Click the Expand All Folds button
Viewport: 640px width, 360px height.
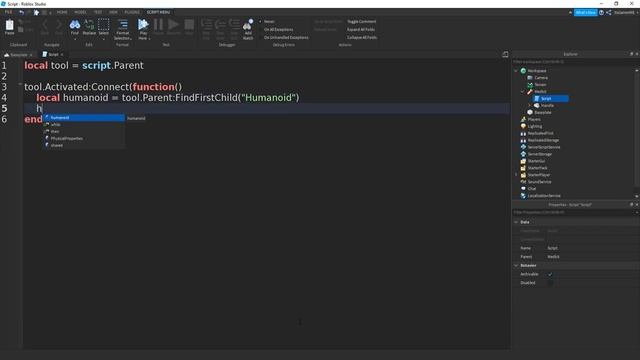(x=361, y=29)
